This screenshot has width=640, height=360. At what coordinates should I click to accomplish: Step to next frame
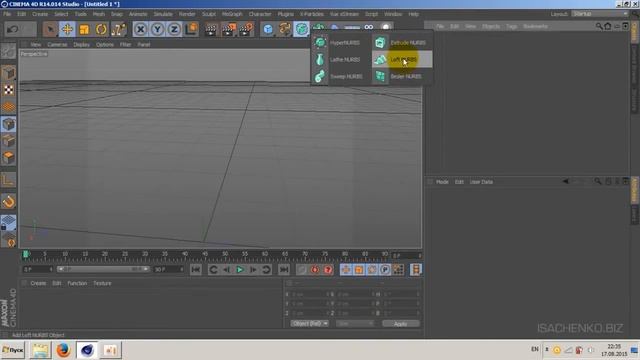point(253,269)
